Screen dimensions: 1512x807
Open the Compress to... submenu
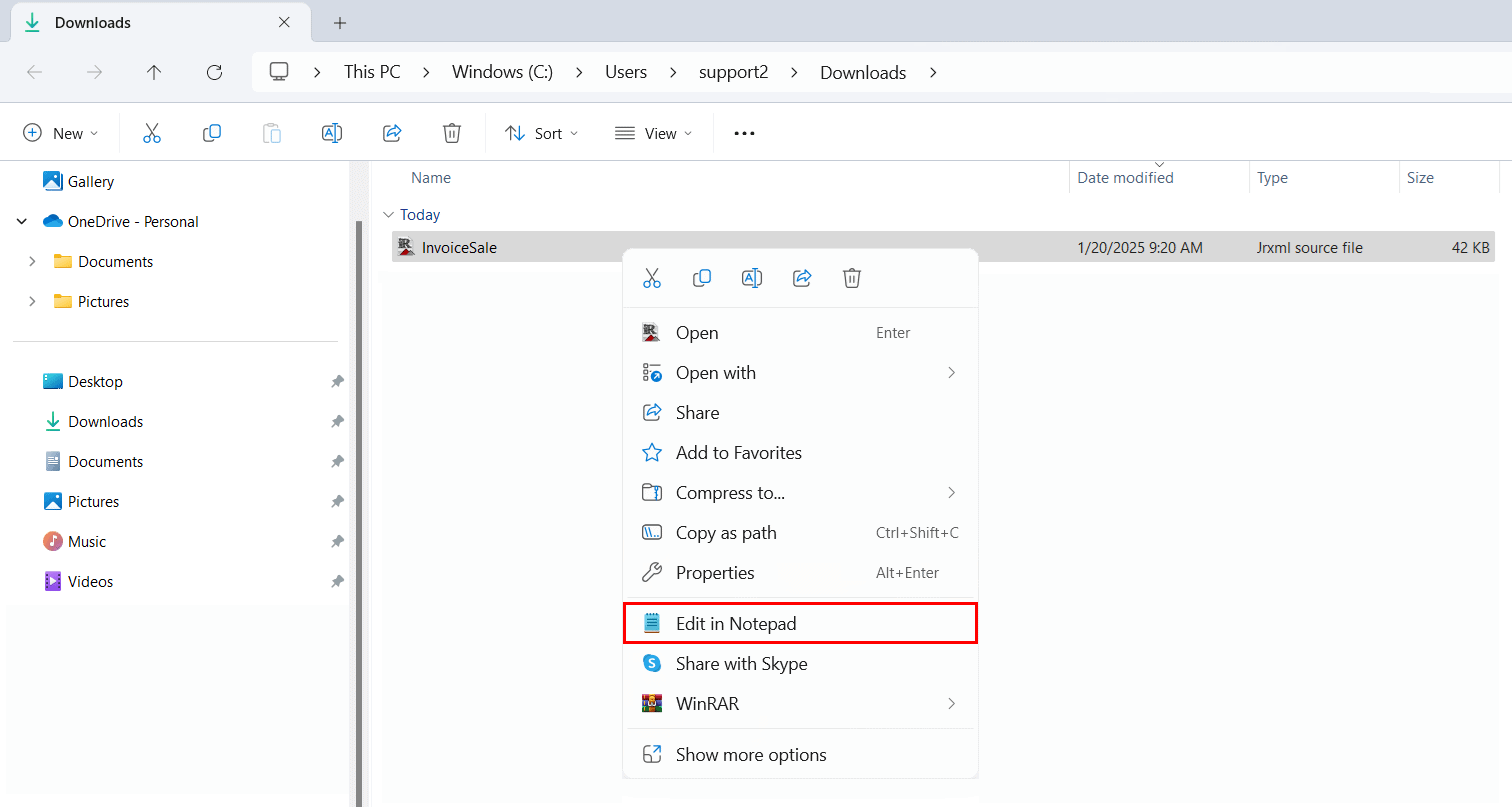[800, 493]
